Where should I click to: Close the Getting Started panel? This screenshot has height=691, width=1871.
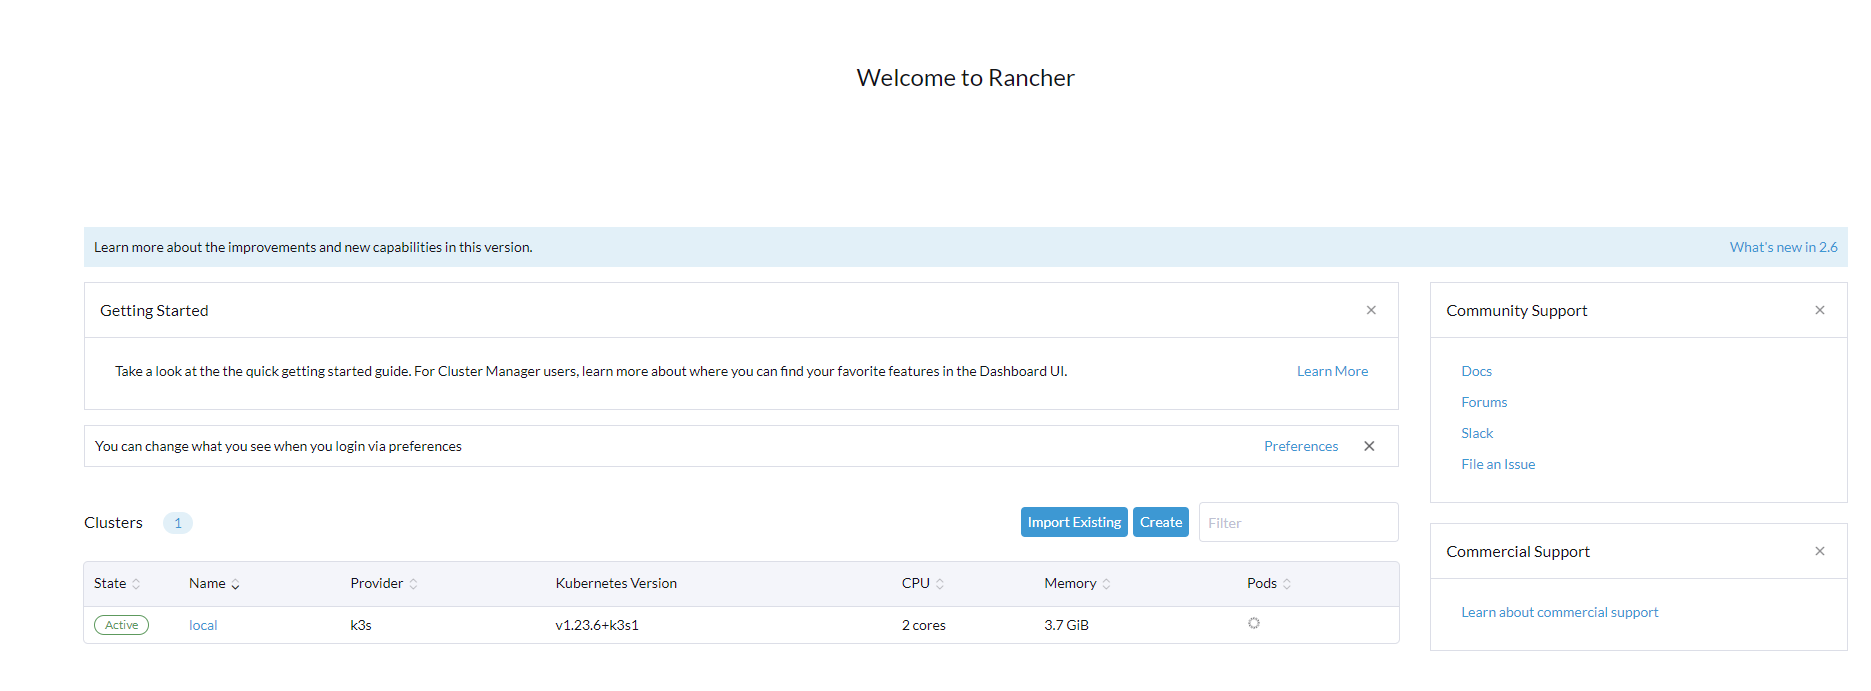click(1371, 310)
